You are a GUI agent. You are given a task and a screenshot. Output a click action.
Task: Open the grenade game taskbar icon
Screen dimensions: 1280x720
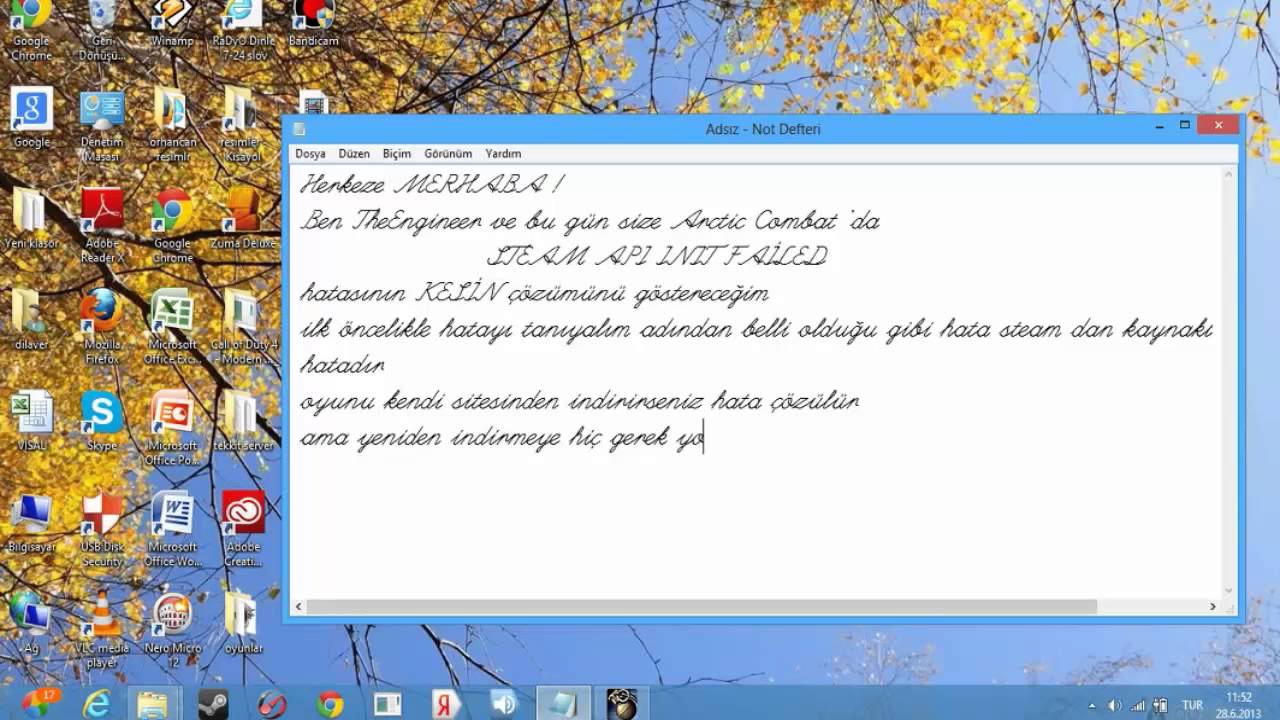[x=622, y=704]
